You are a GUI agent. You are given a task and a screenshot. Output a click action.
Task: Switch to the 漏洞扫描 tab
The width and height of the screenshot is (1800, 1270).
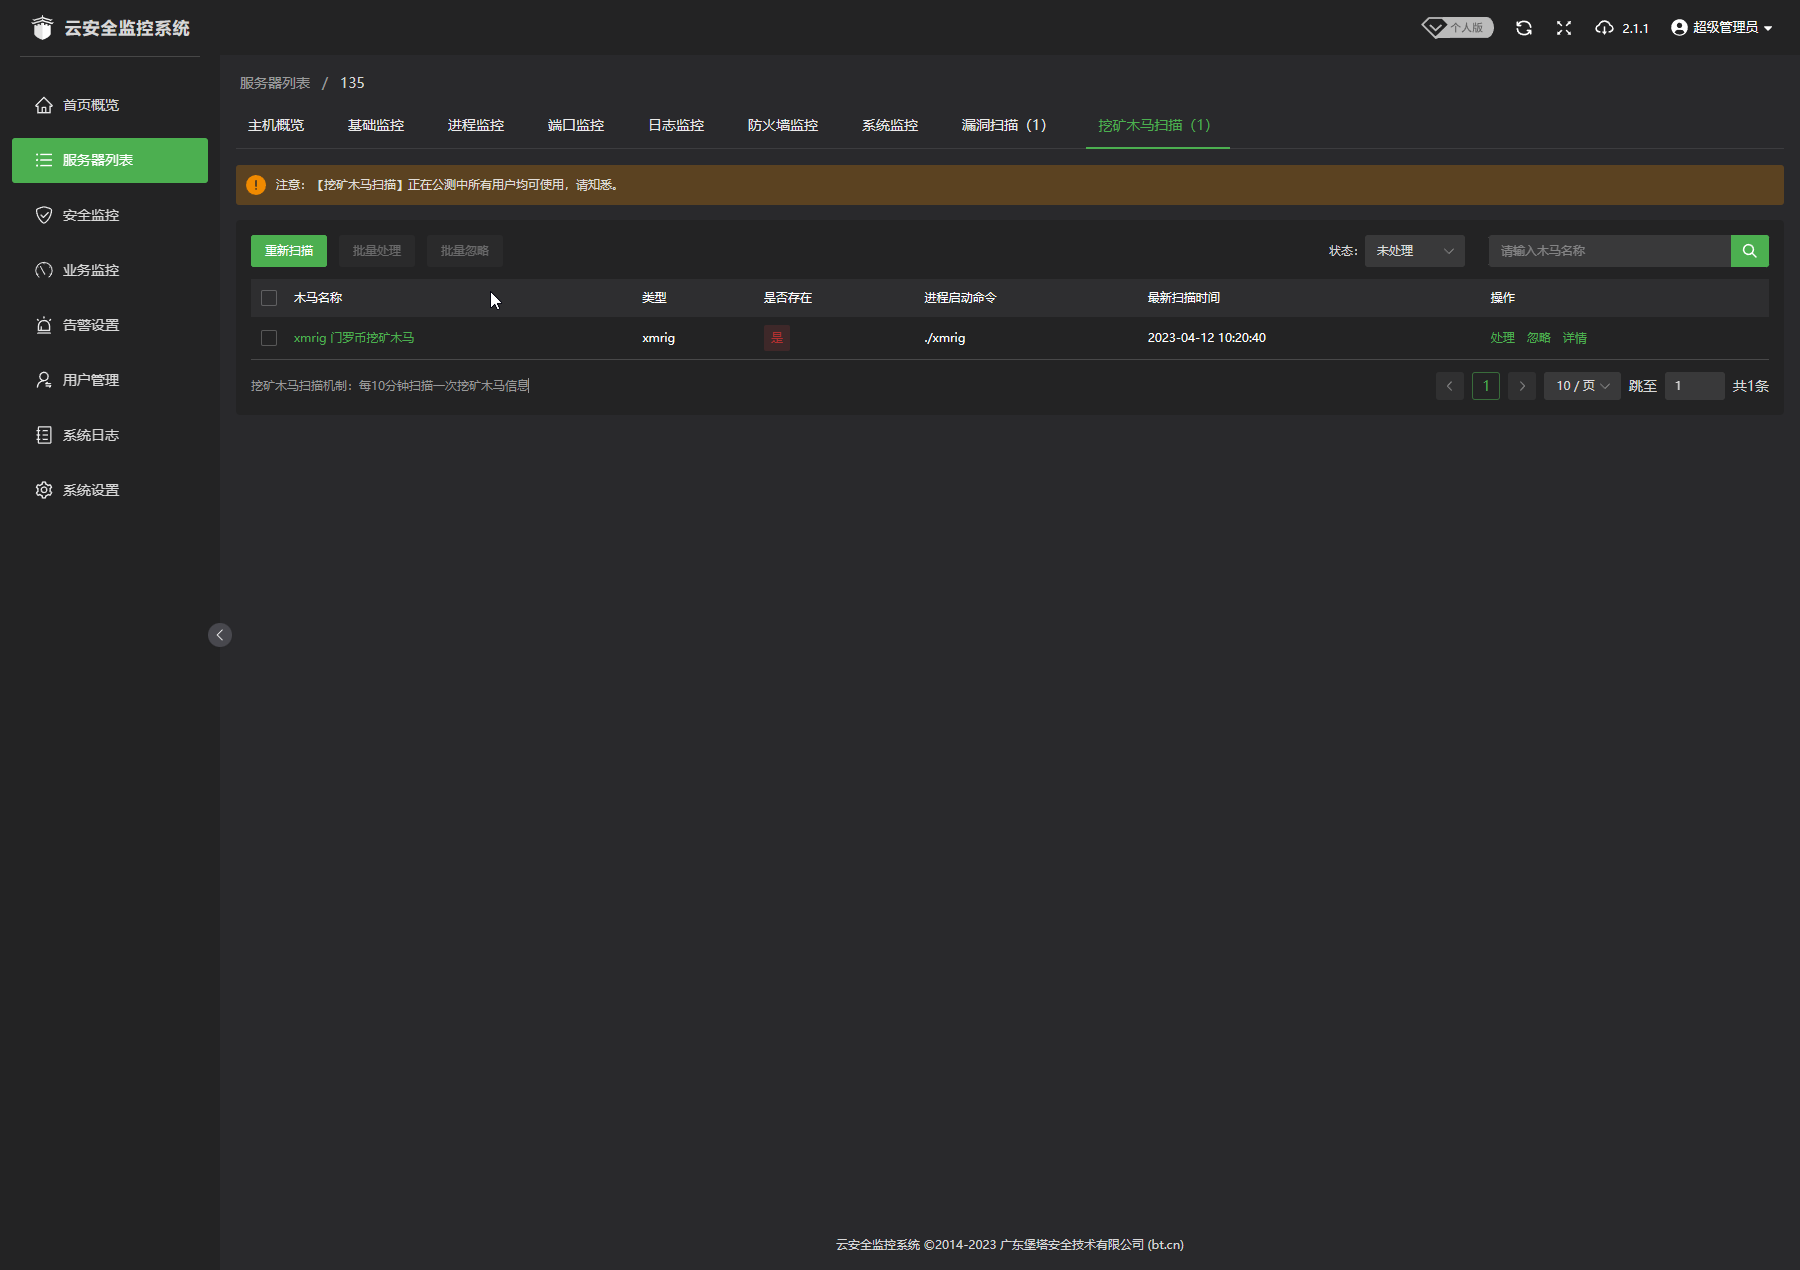1003,125
